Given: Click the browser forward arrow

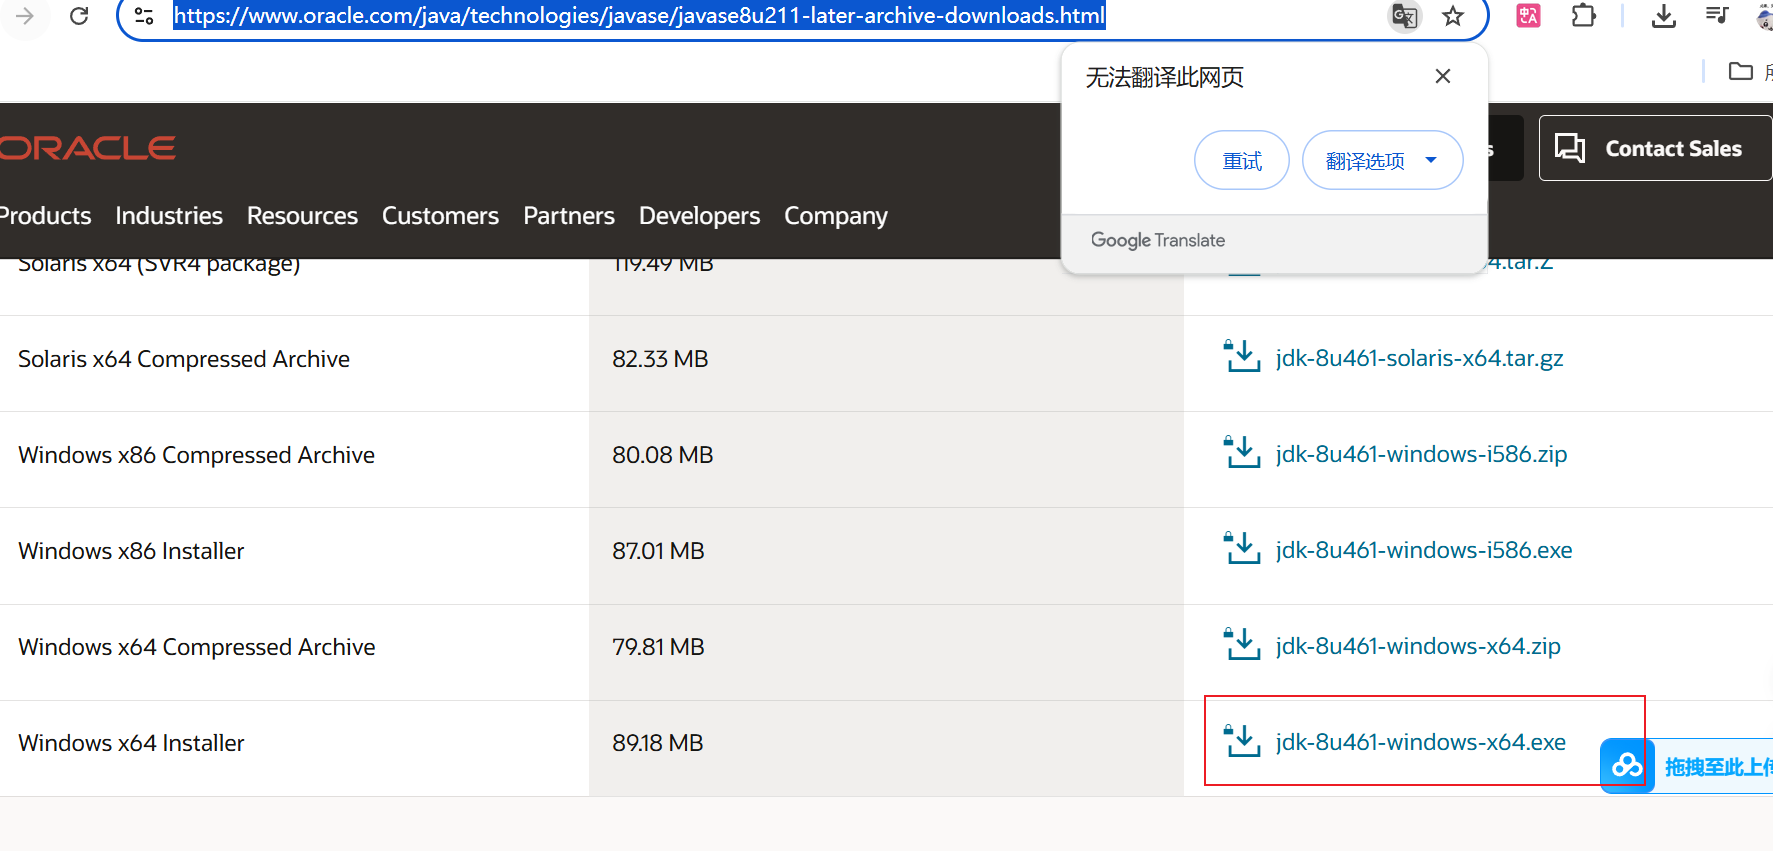Looking at the screenshot, I should click(x=25, y=16).
